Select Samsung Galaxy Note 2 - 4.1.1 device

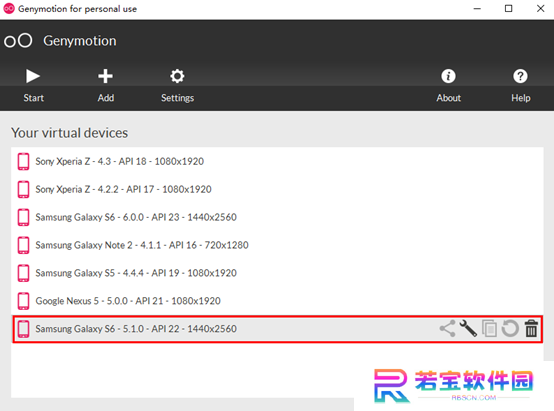coord(277,245)
